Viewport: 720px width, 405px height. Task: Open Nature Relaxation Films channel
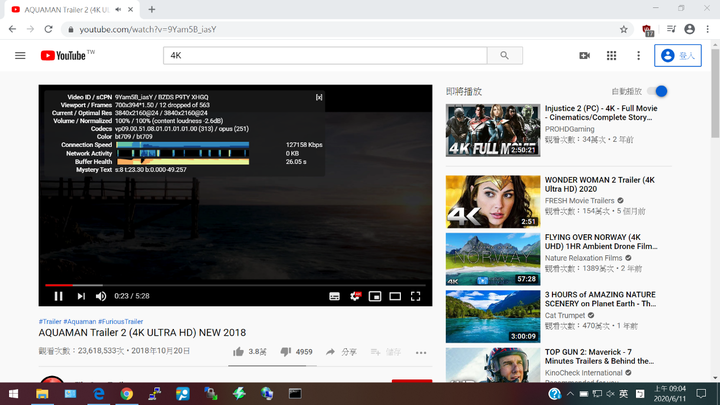click(583, 258)
